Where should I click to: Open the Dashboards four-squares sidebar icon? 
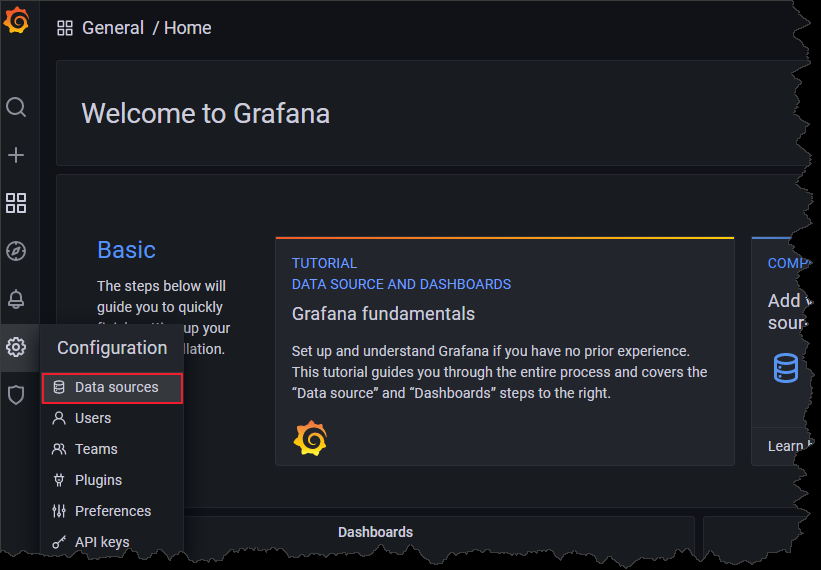tap(16, 203)
